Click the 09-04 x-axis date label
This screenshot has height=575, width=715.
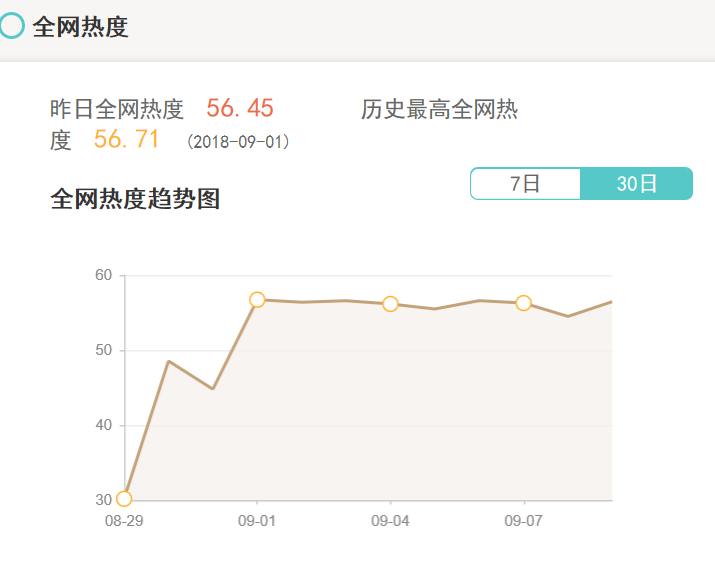click(390, 521)
